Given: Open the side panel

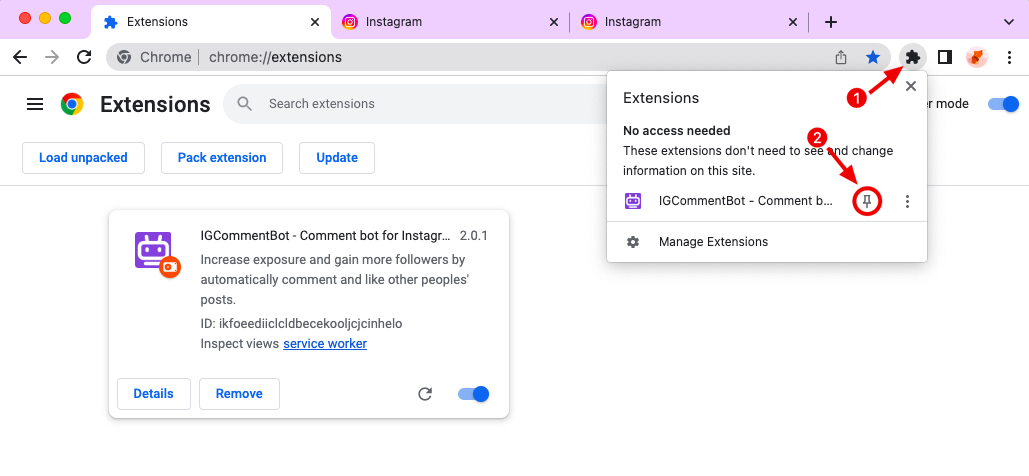Looking at the screenshot, I should [x=945, y=57].
